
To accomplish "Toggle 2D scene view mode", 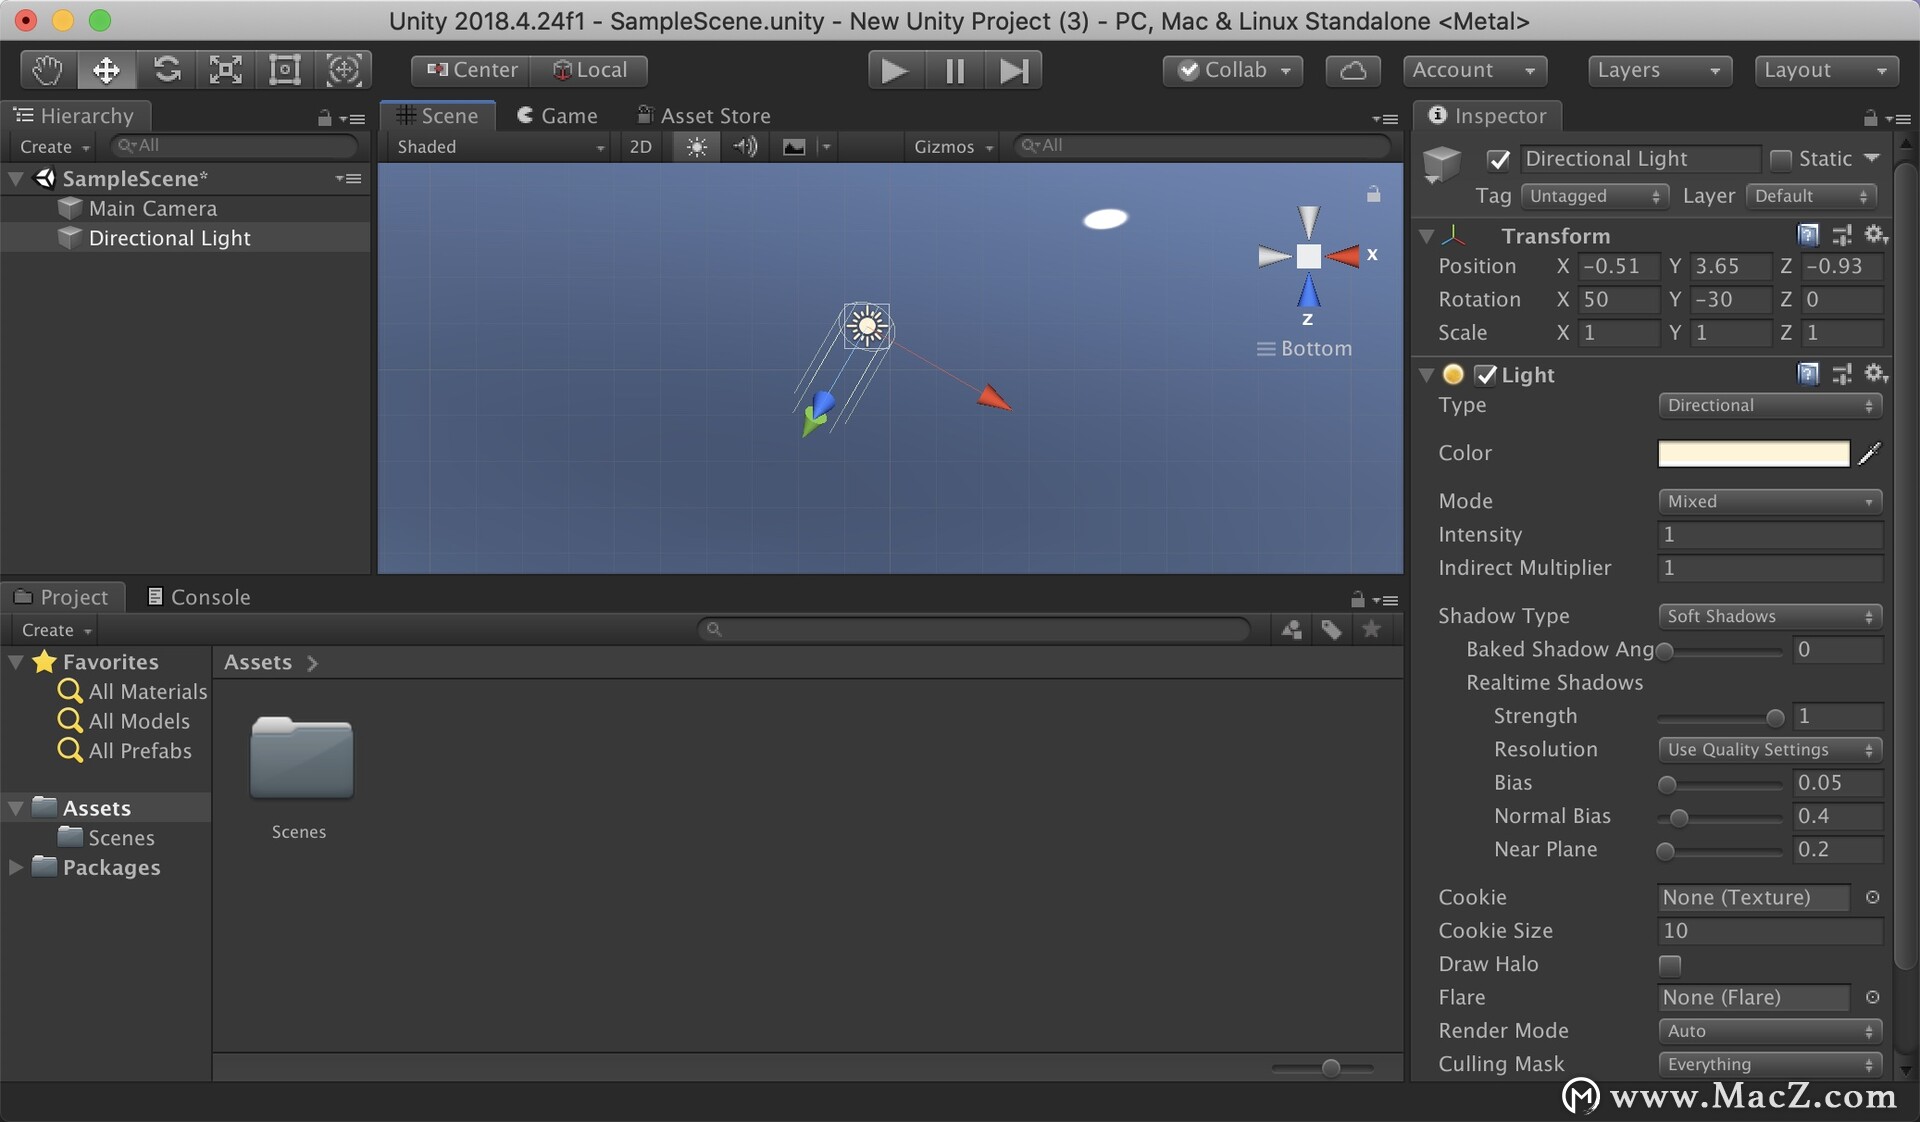I will 640,147.
